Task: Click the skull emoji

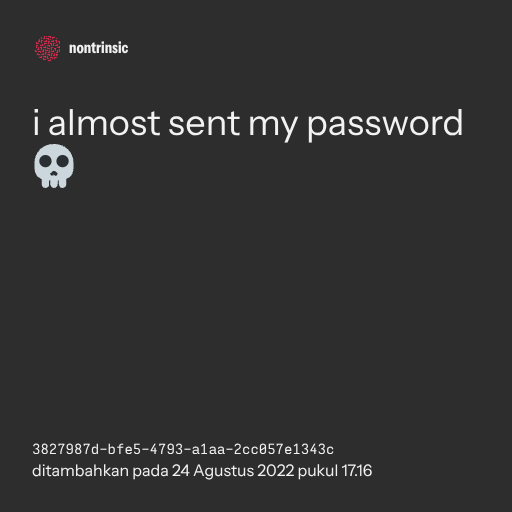Action: tap(54, 166)
